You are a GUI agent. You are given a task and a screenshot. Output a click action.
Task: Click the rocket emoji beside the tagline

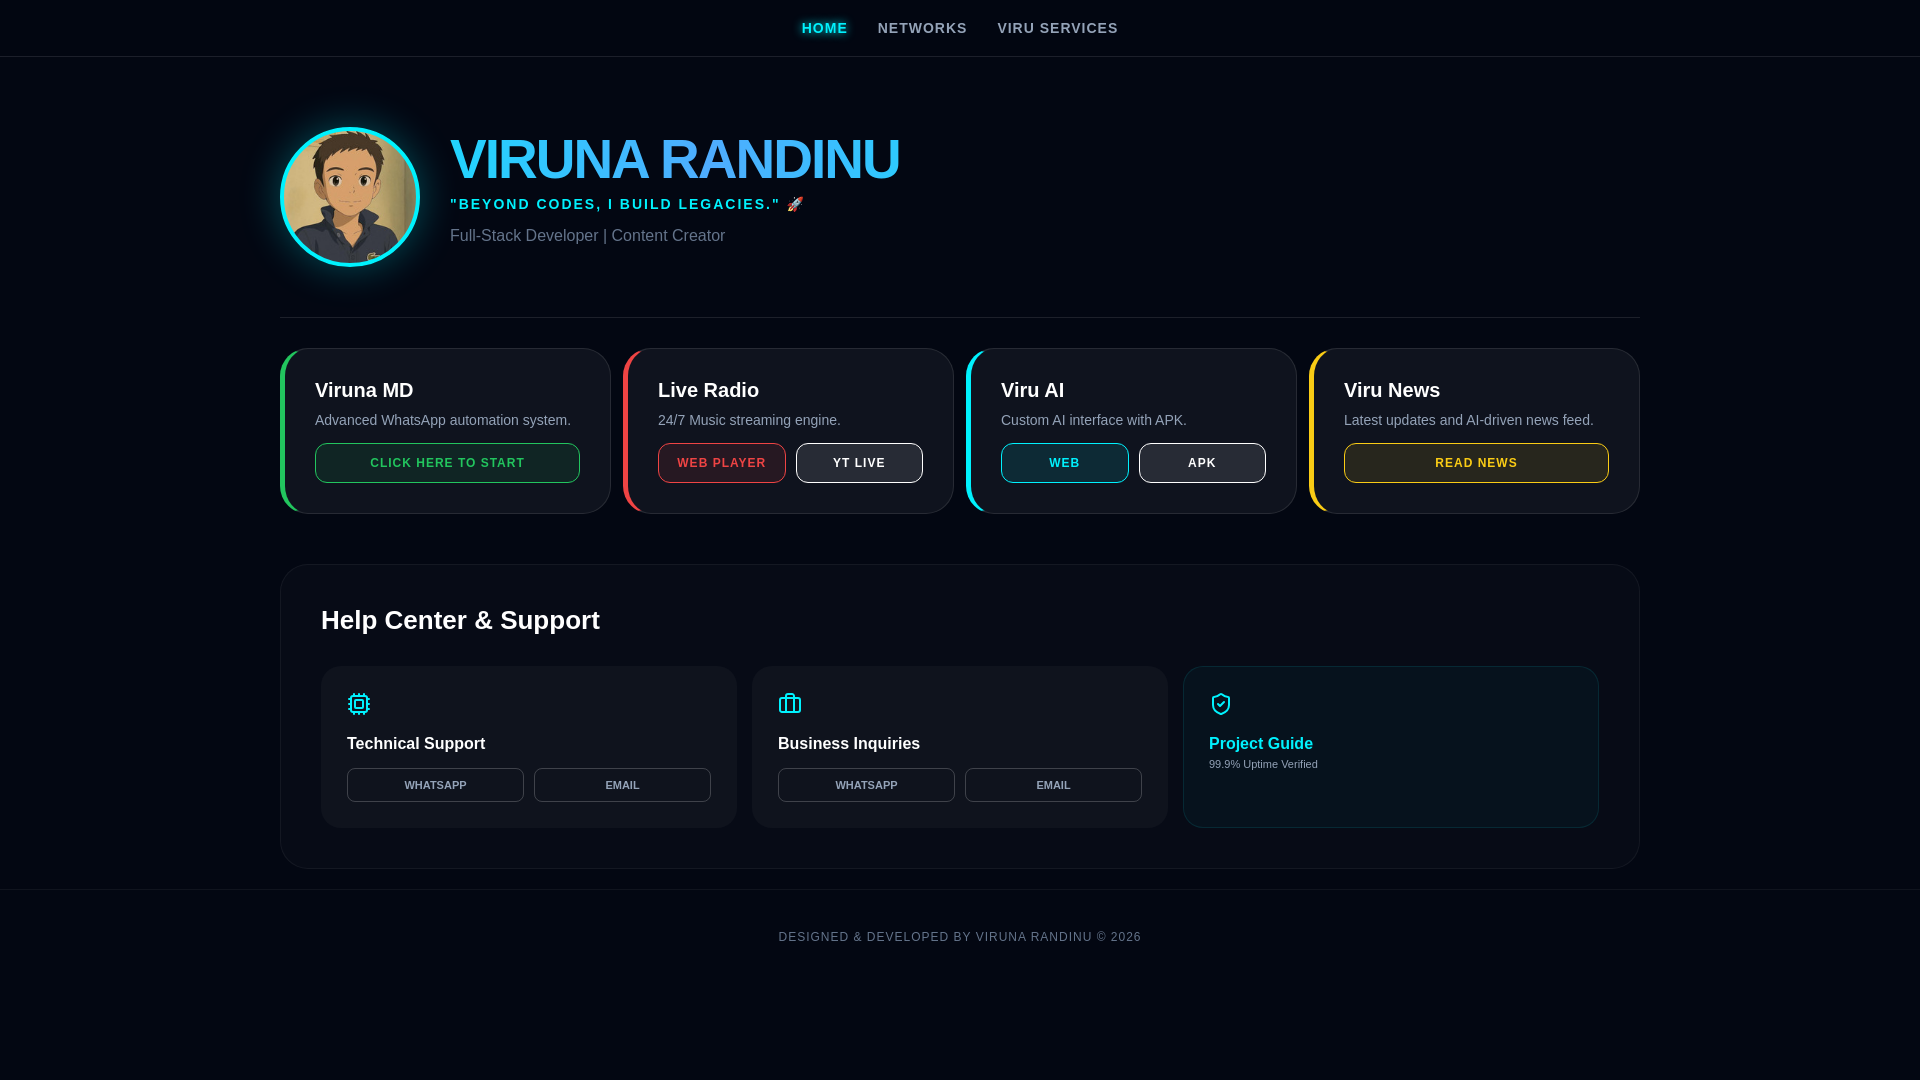(796, 204)
